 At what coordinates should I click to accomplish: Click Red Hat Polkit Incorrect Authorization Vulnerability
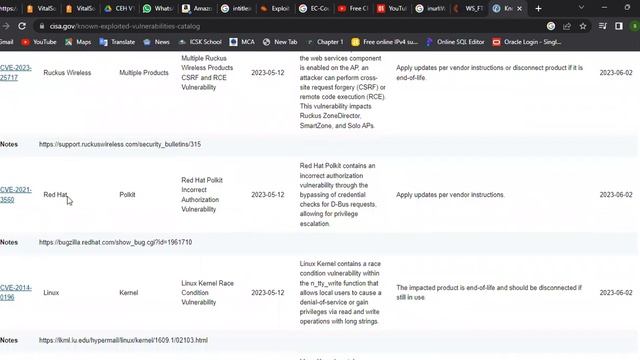[x=202, y=195]
